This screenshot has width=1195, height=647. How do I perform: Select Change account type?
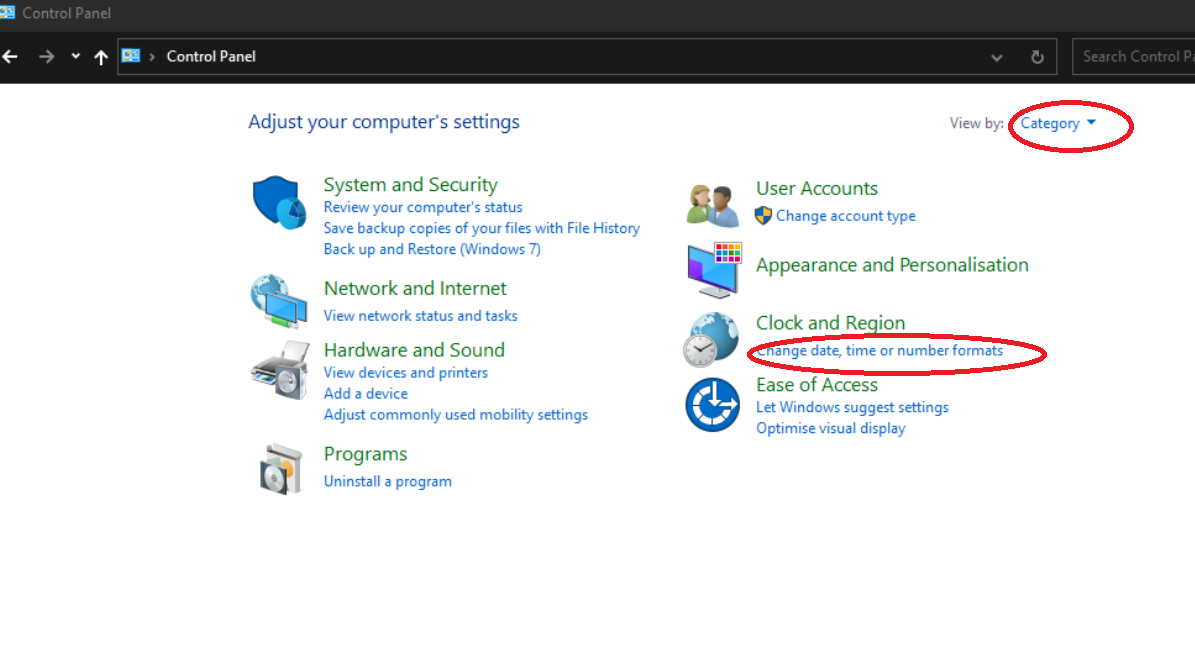845,216
